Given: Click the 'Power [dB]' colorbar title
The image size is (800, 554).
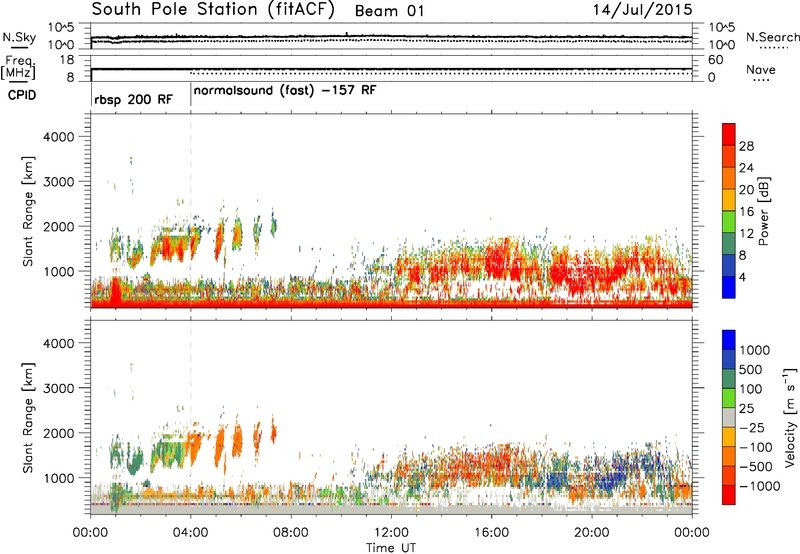Looking at the screenshot, I should click(x=764, y=212).
